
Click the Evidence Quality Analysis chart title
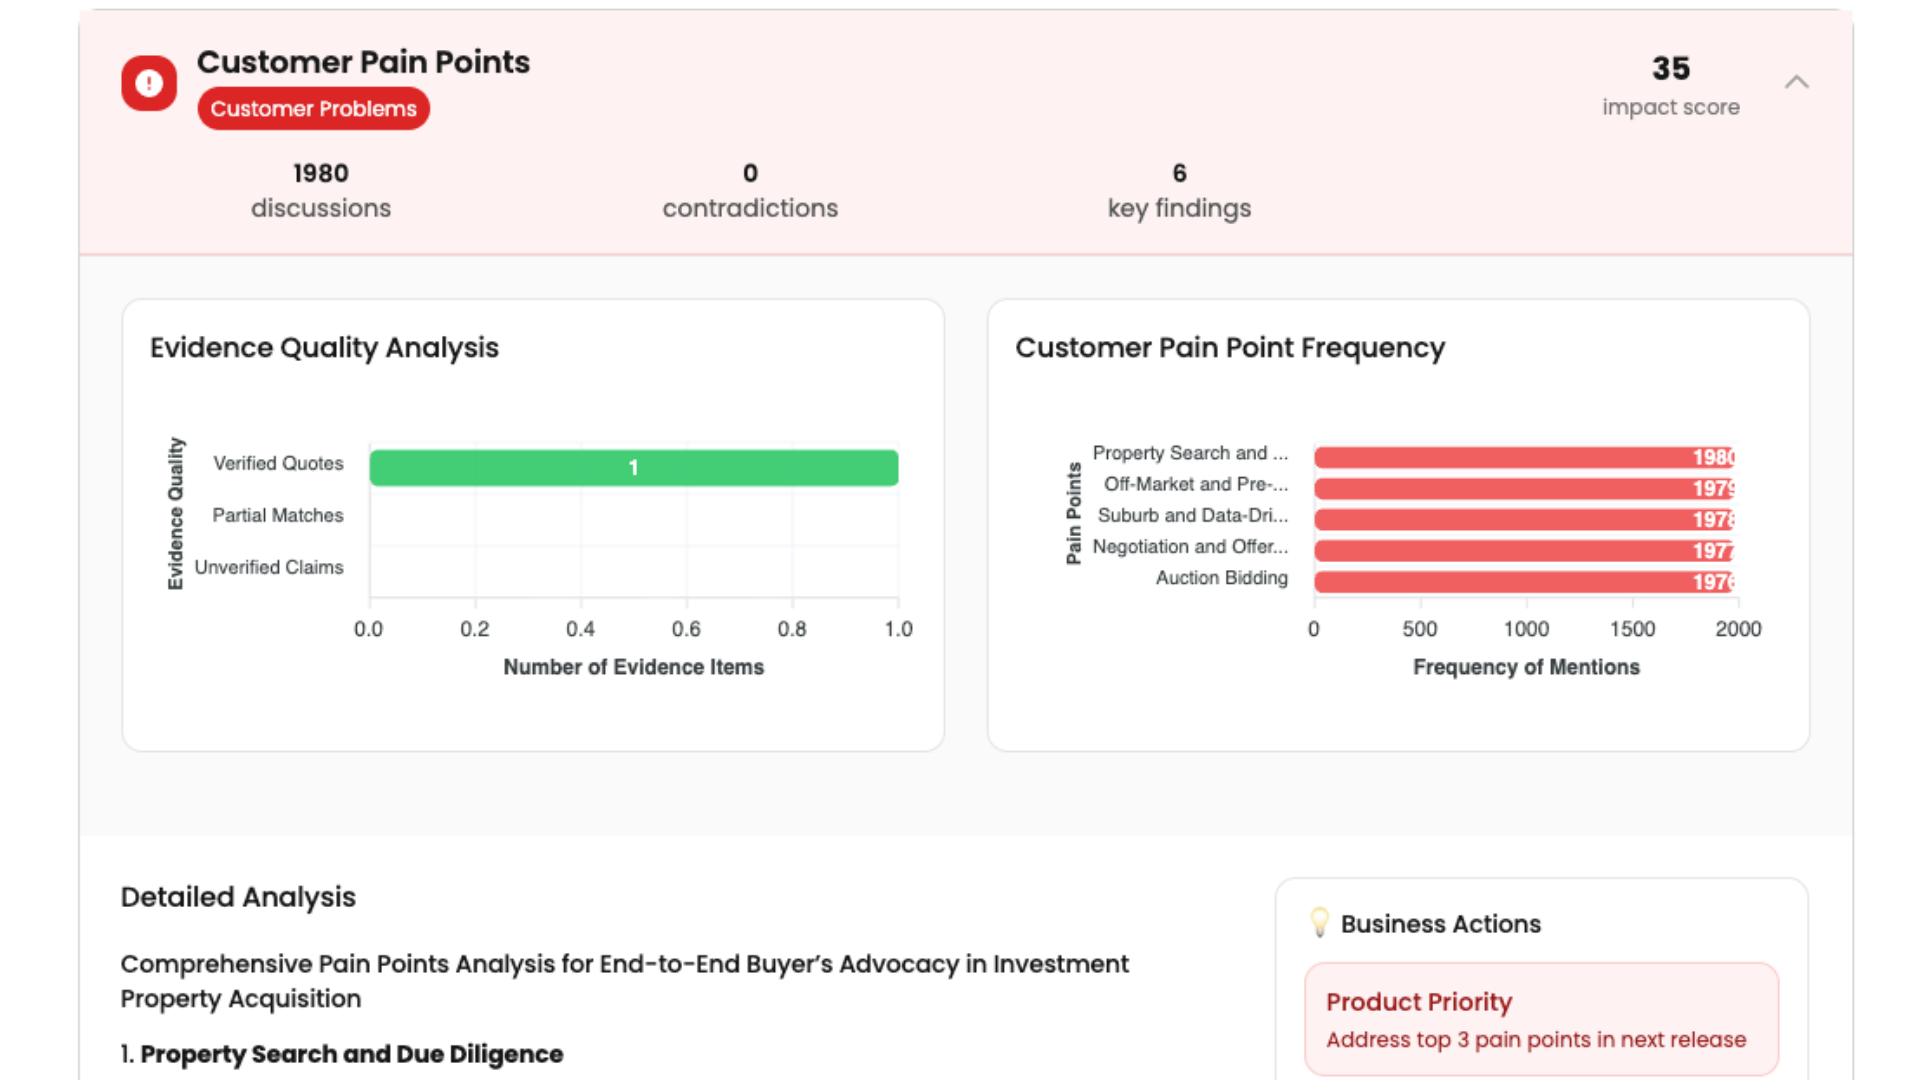coord(324,348)
